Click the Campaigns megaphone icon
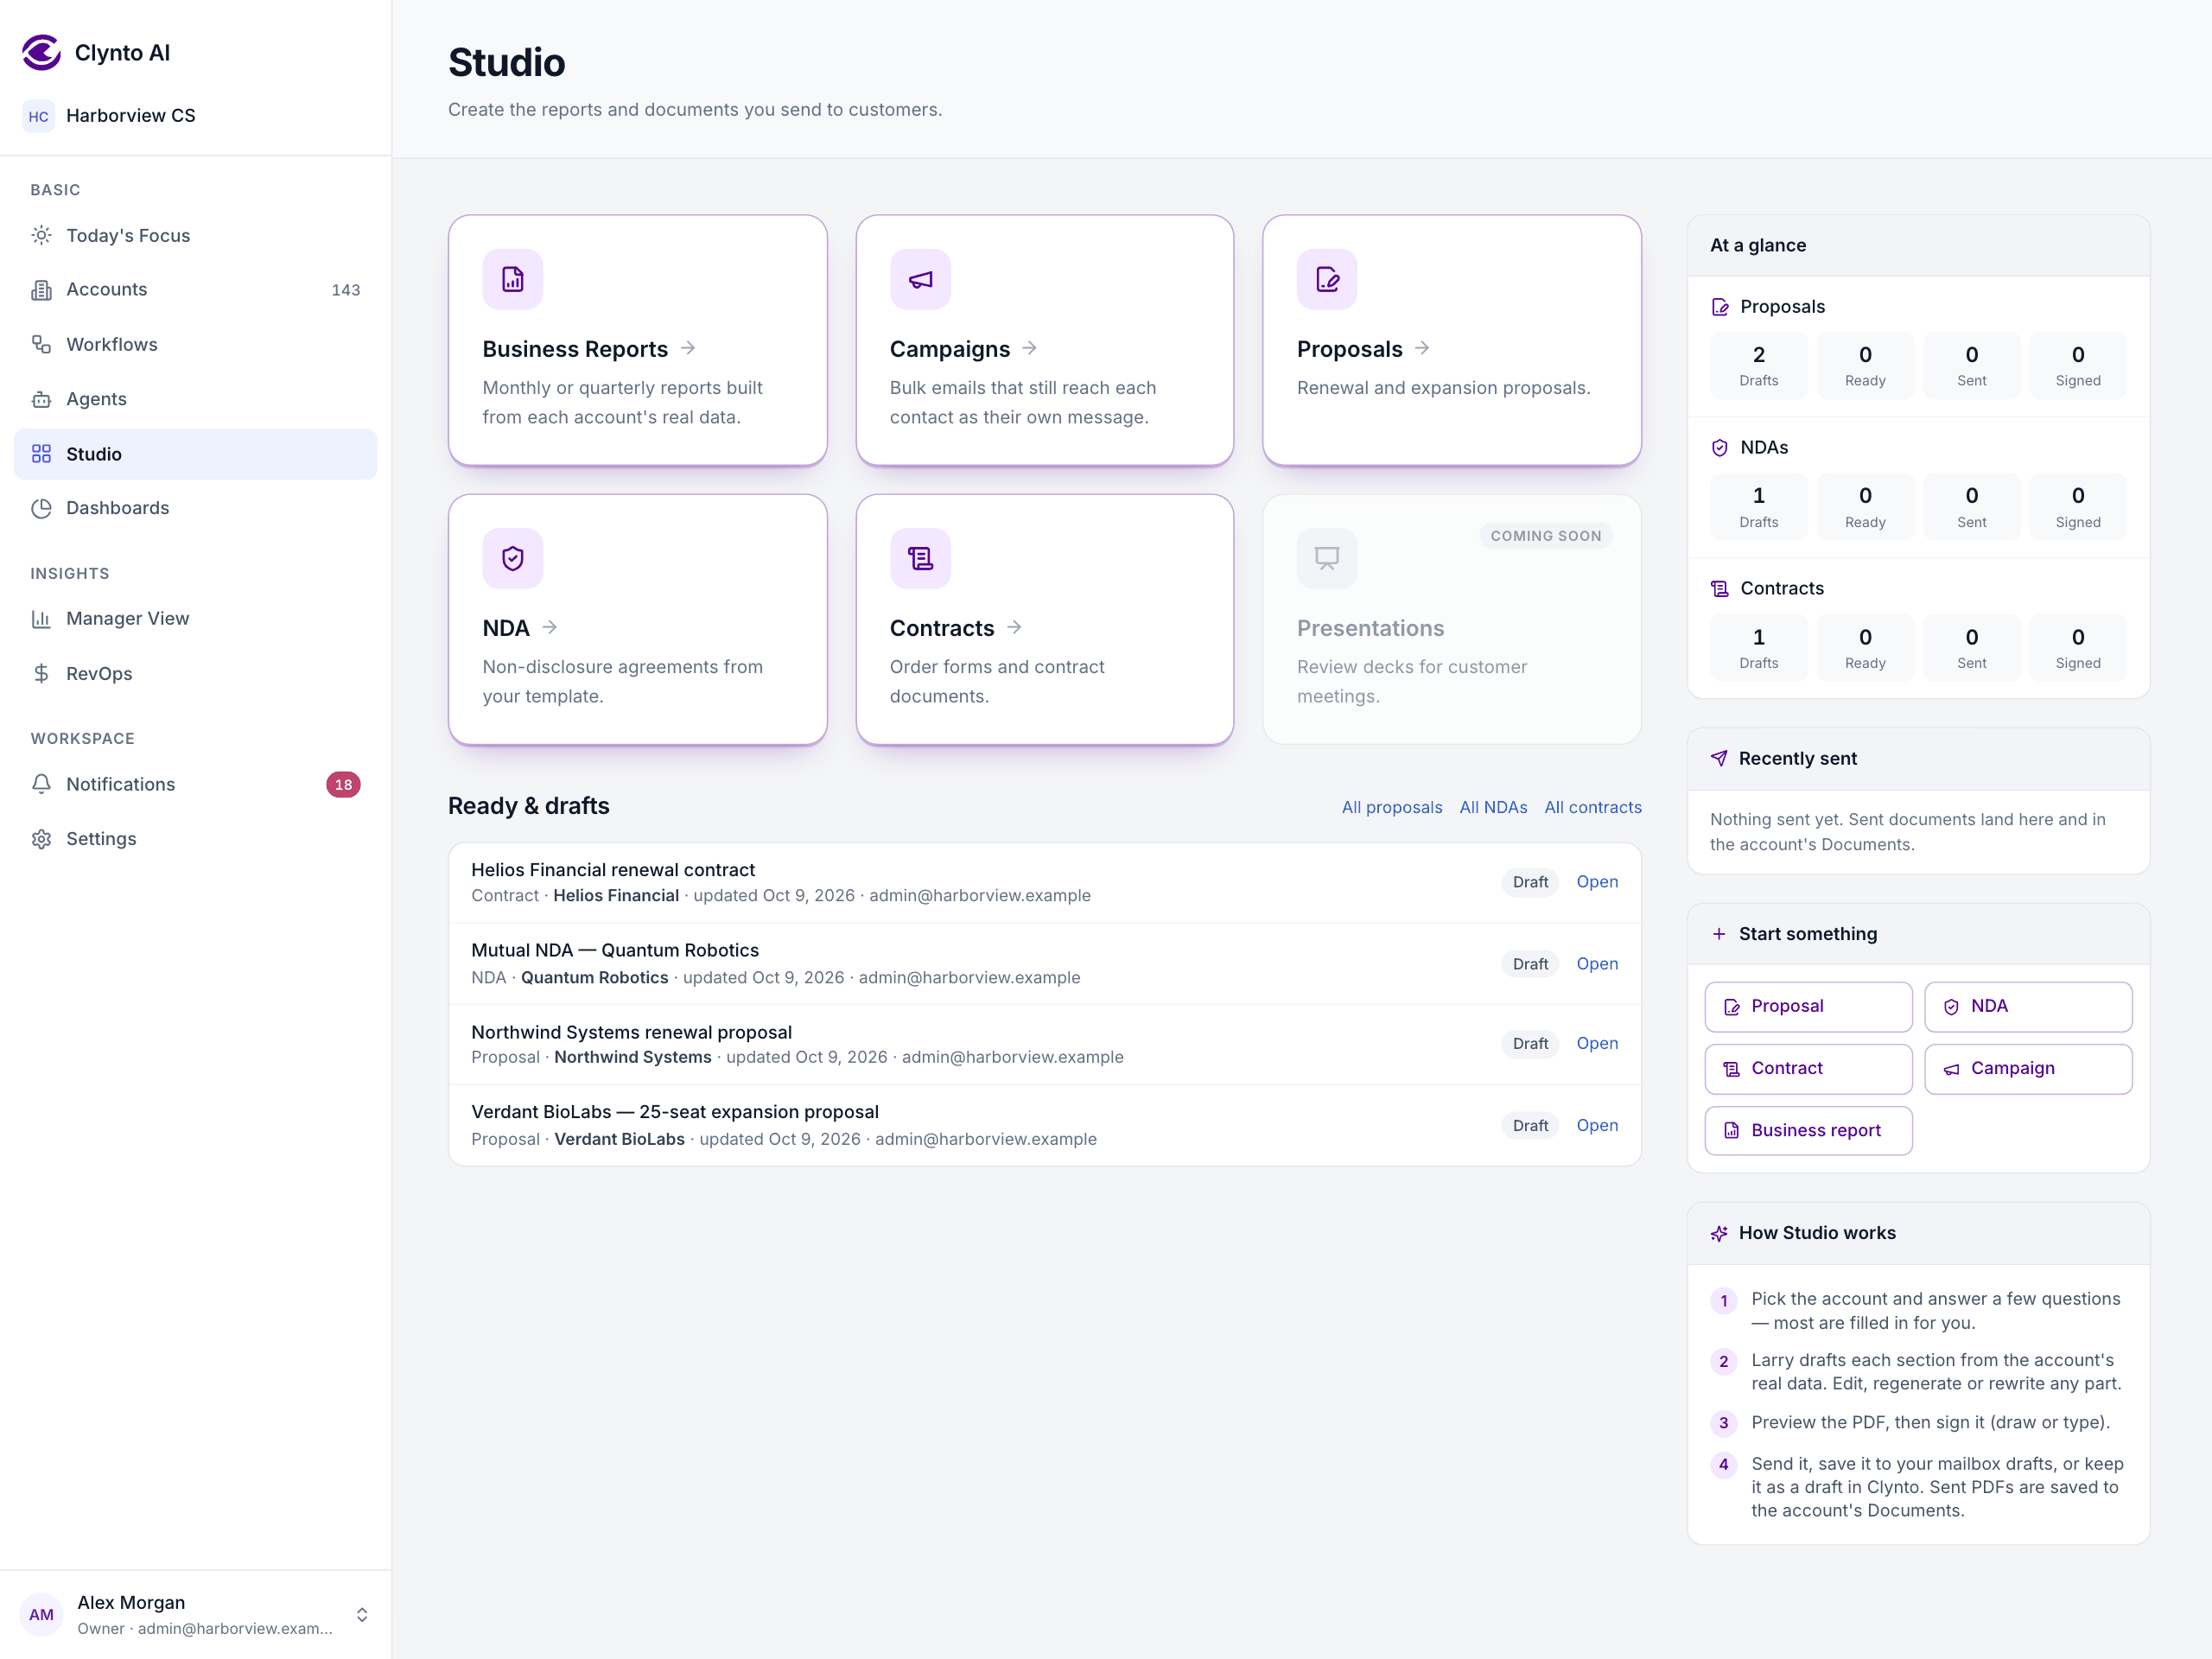 coord(920,279)
